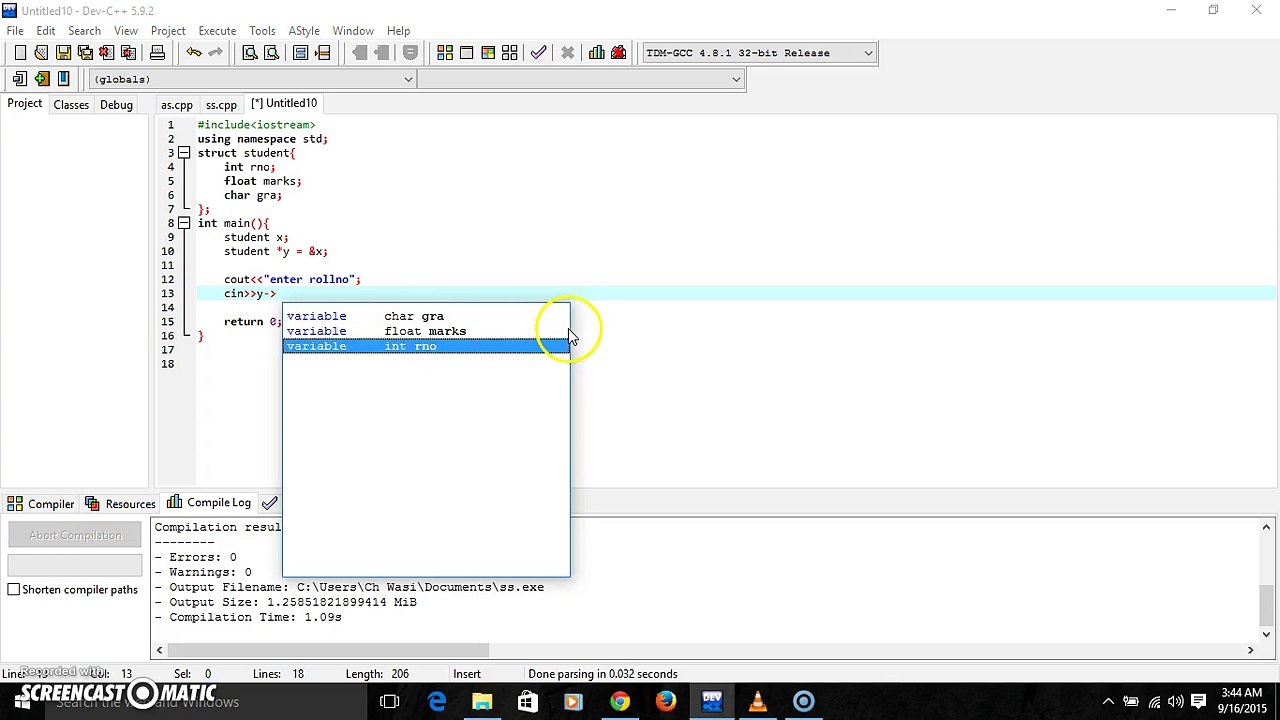Screen dimensions: 1280x720
Task: Select 'int rno' autocomplete suggestion
Action: click(x=426, y=346)
